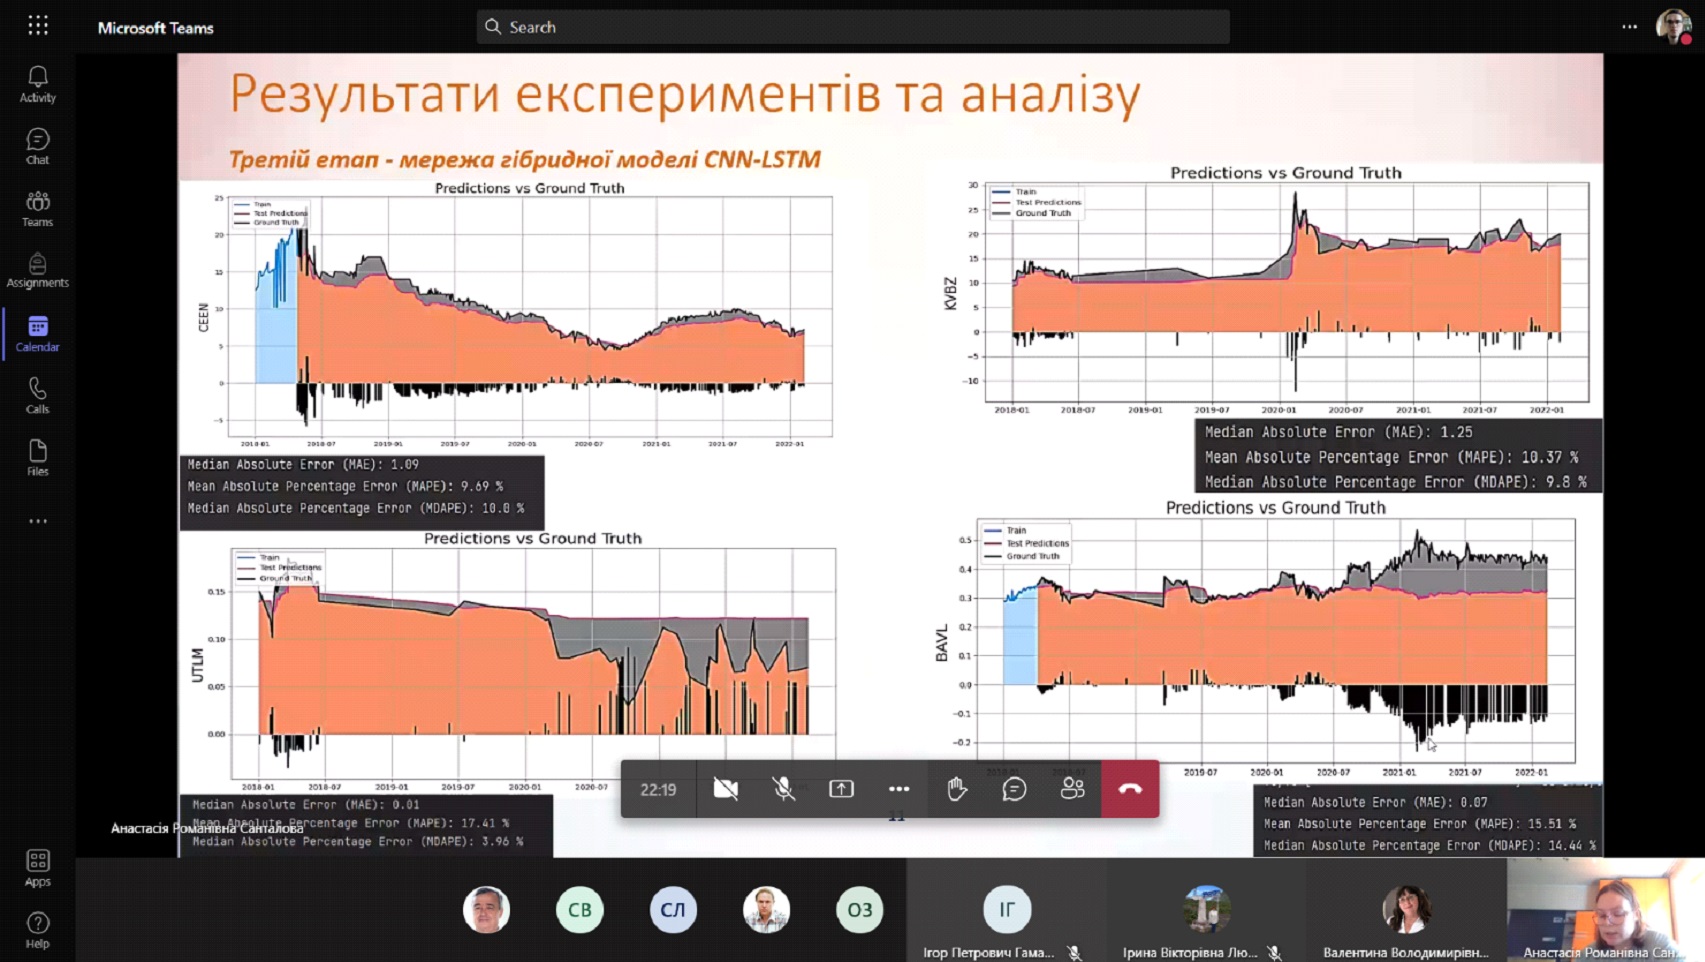The image size is (1705, 962).
Task: Open Settings and more menu in title bar
Action: (x=1630, y=27)
